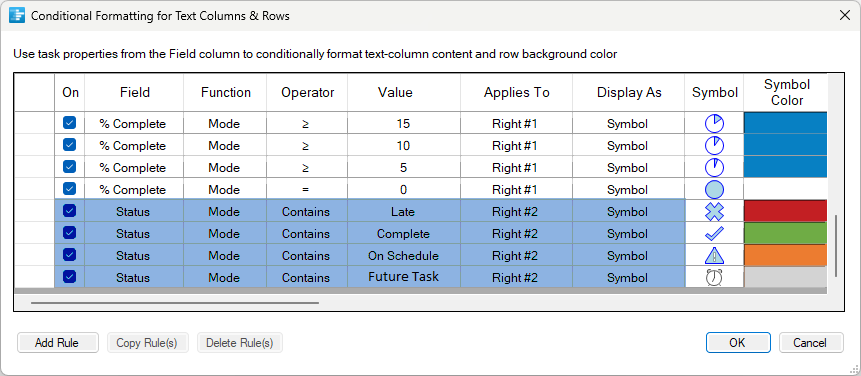Click the Value cell showing On Schedule
This screenshot has height=376, width=861.
[x=404, y=255]
